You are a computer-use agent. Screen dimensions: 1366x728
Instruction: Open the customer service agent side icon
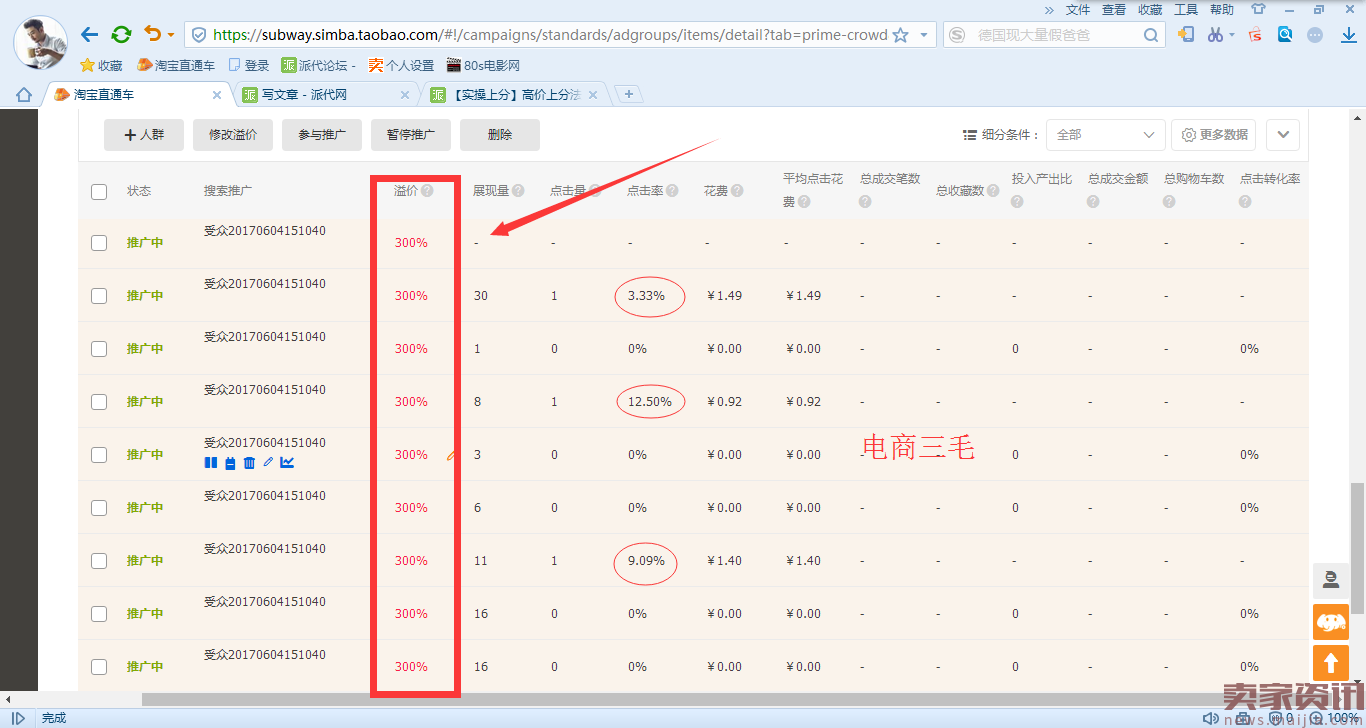pos(1331,580)
